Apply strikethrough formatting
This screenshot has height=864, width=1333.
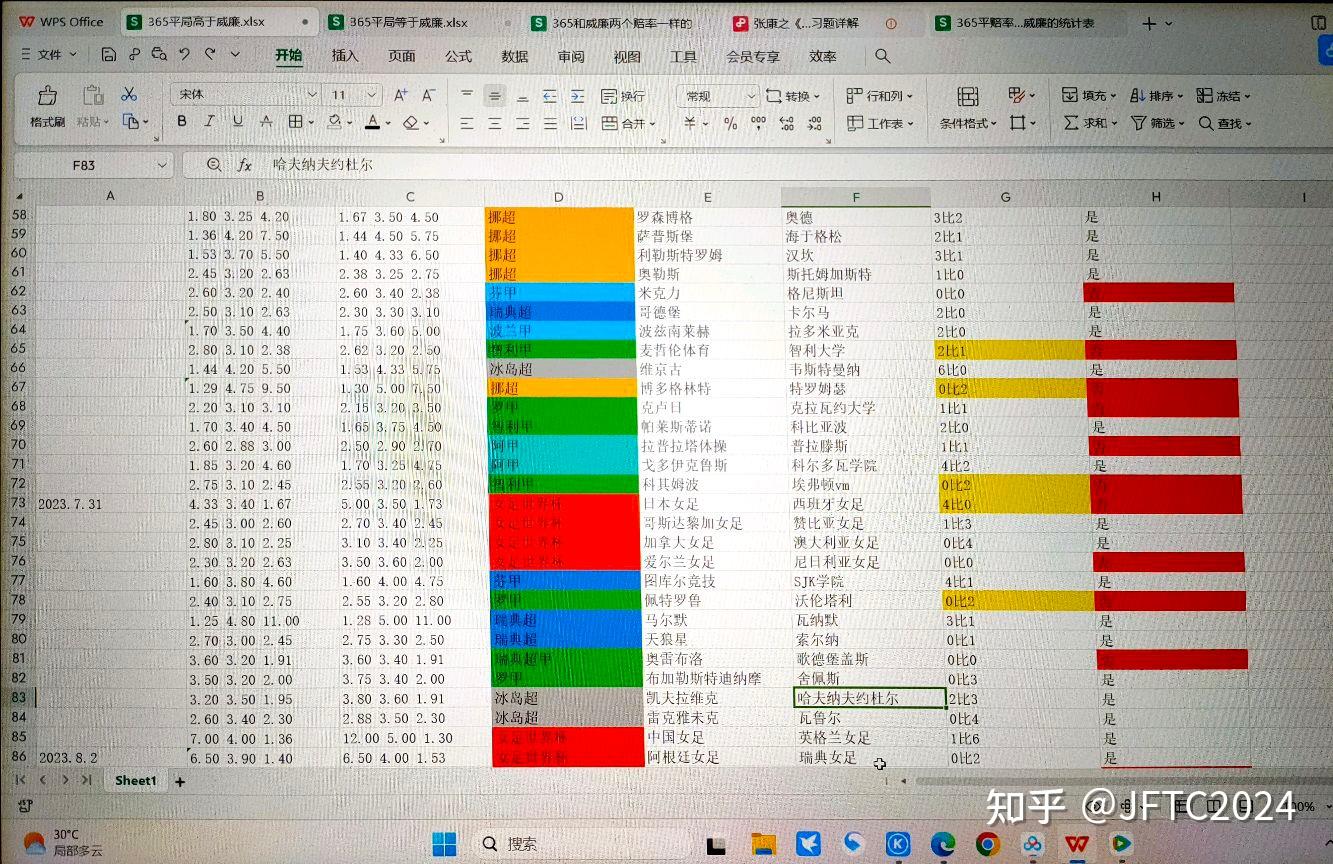coord(266,122)
